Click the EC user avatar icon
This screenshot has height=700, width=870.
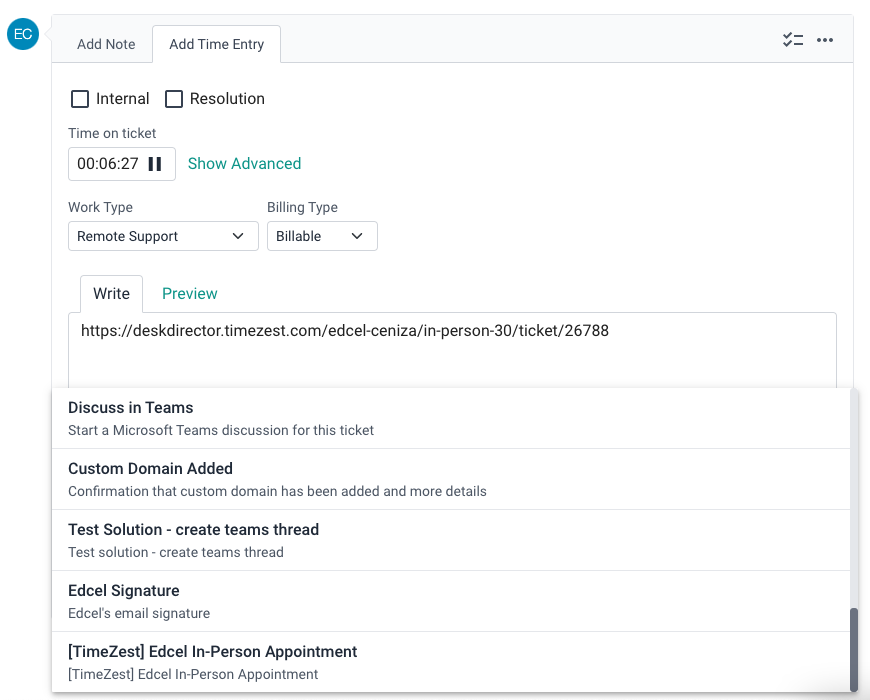pyautogui.click(x=22, y=35)
